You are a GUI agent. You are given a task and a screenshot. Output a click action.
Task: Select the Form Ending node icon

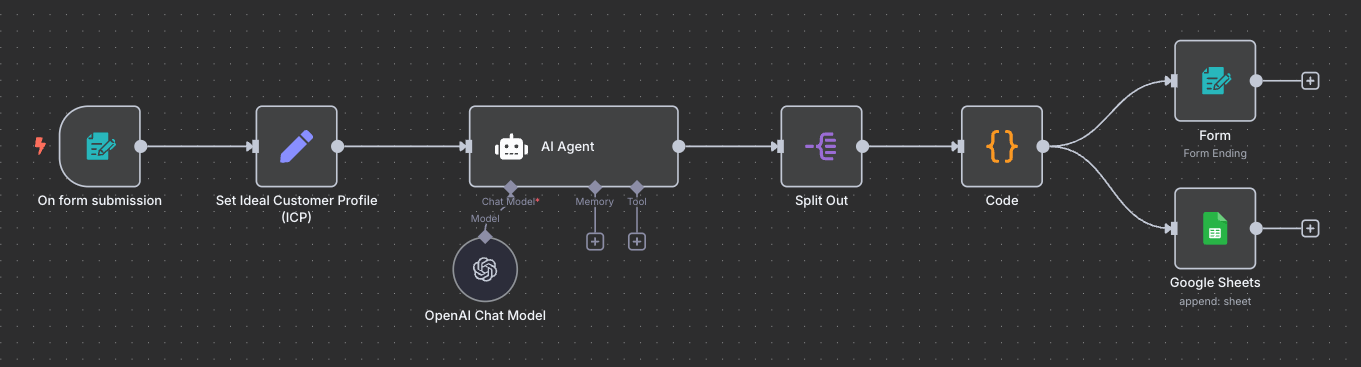(x=1215, y=81)
